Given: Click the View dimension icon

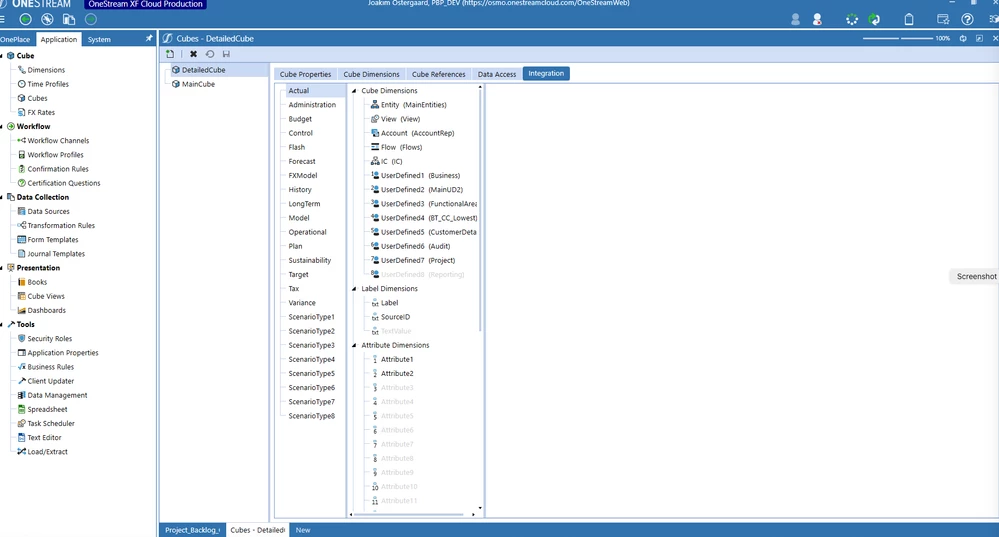Looking at the screenshot, I should click(x=375, y=118).
